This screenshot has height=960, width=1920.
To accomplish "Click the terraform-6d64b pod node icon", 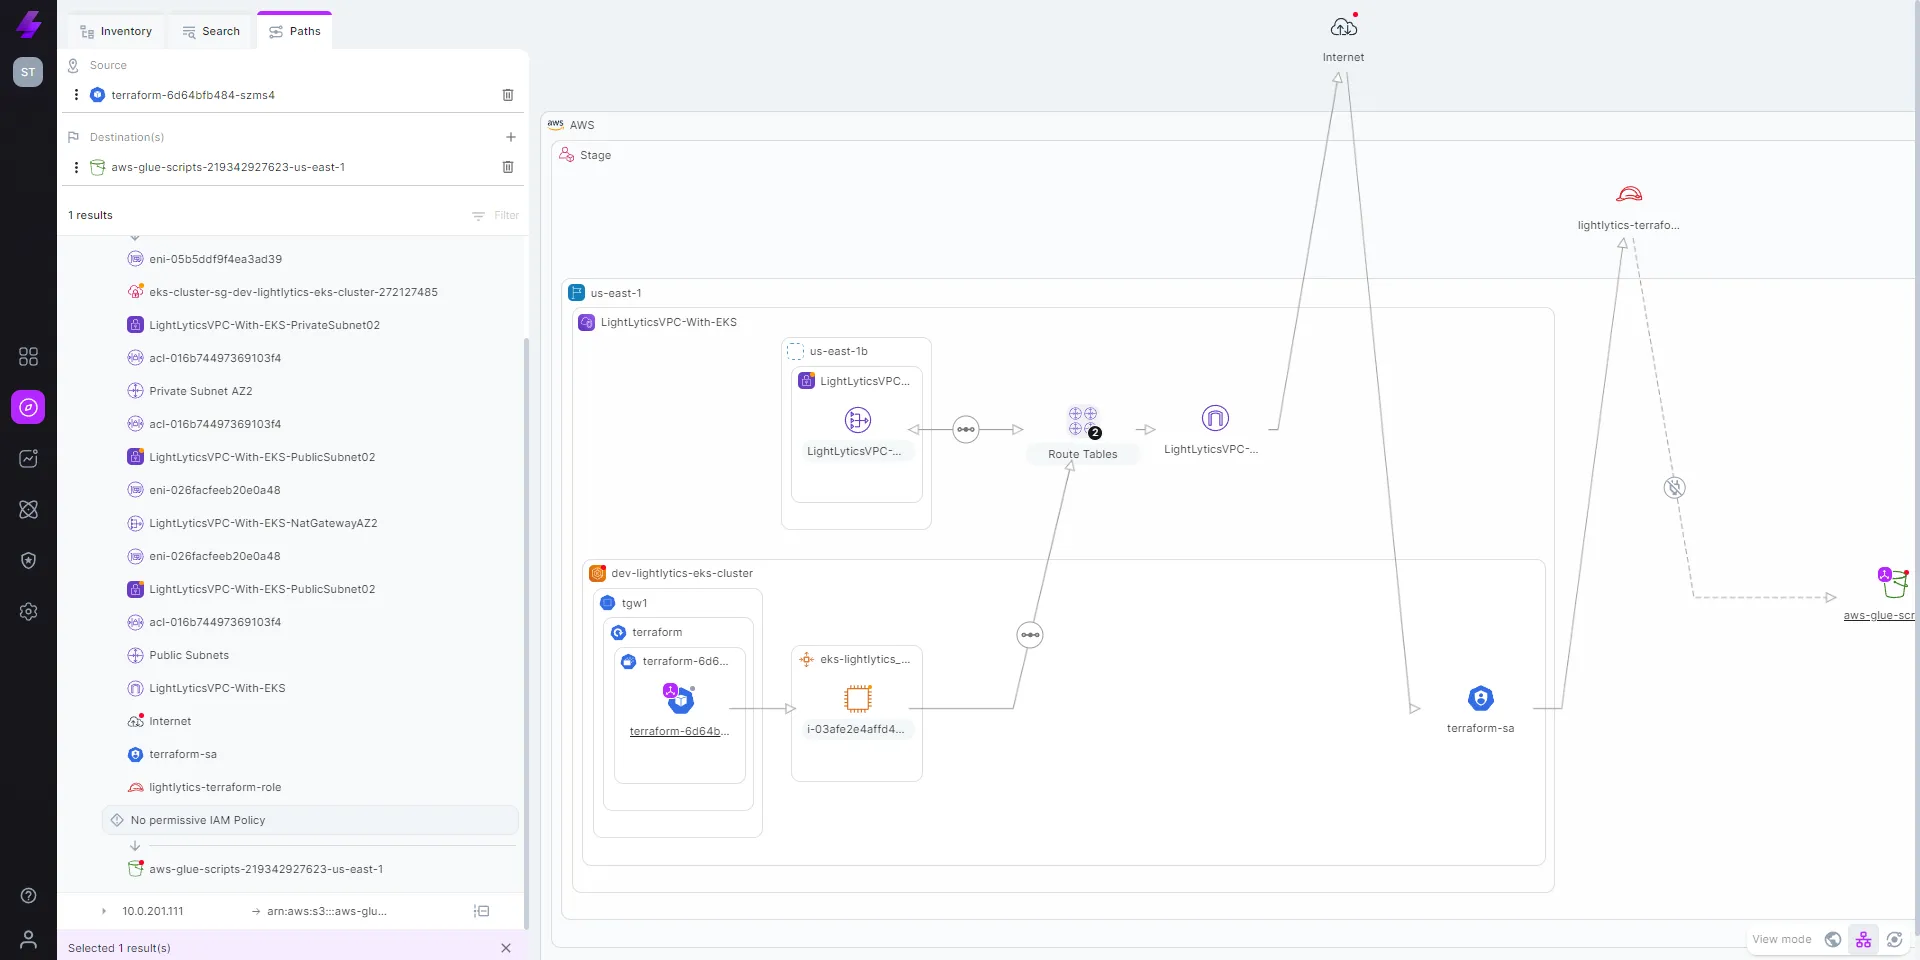I will pos(680,698).
